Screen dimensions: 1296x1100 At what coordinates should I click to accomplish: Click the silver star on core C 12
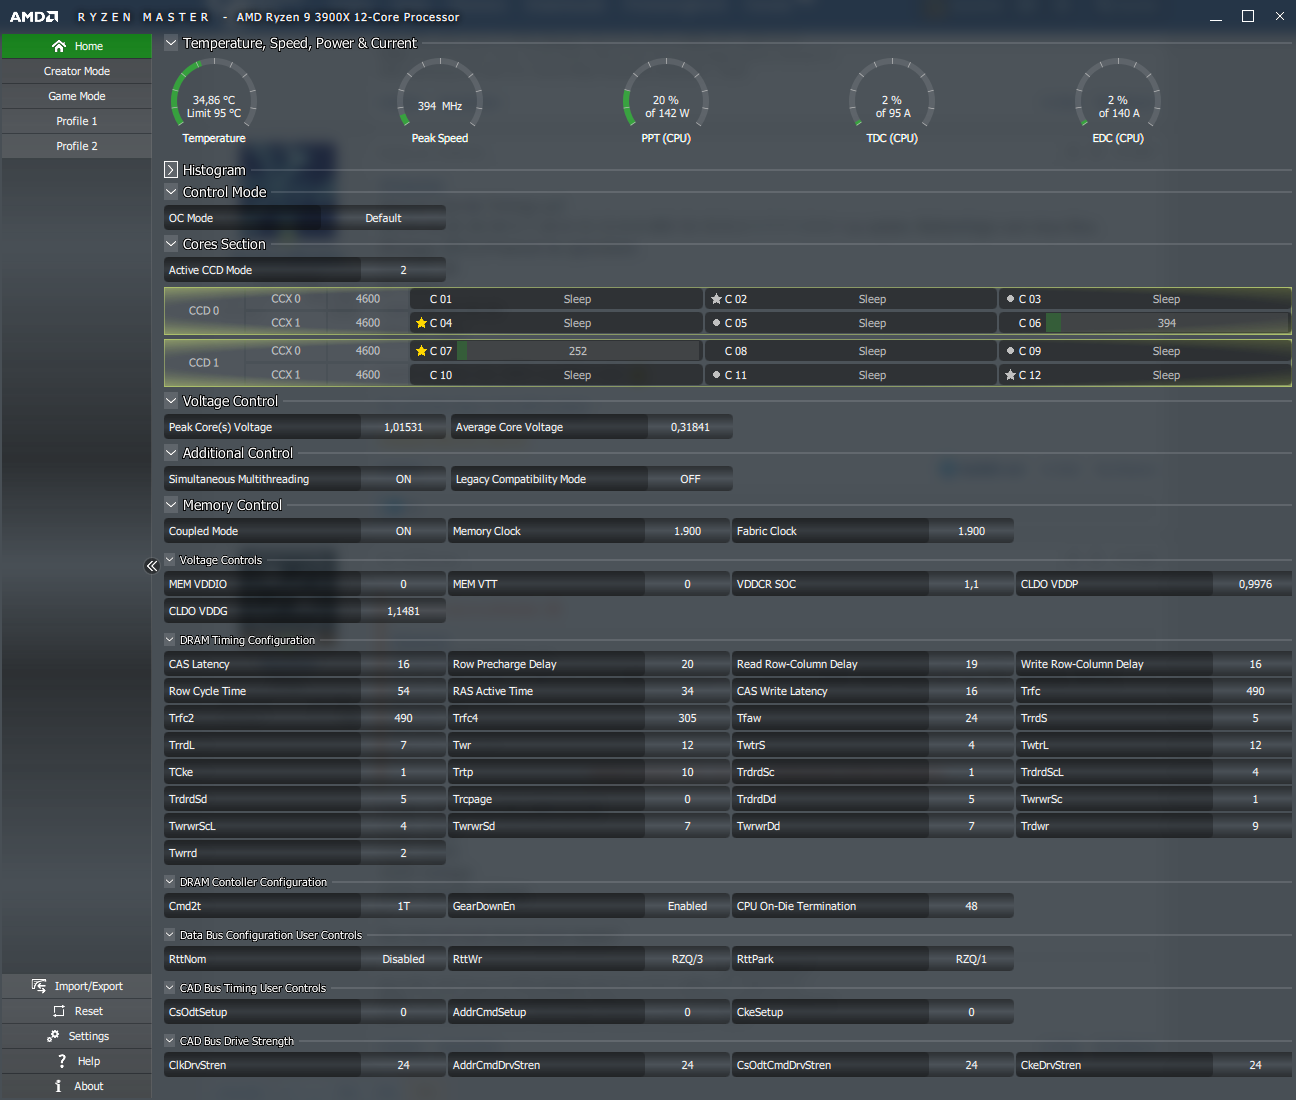pyautogui.click(x=1010, y=375)
